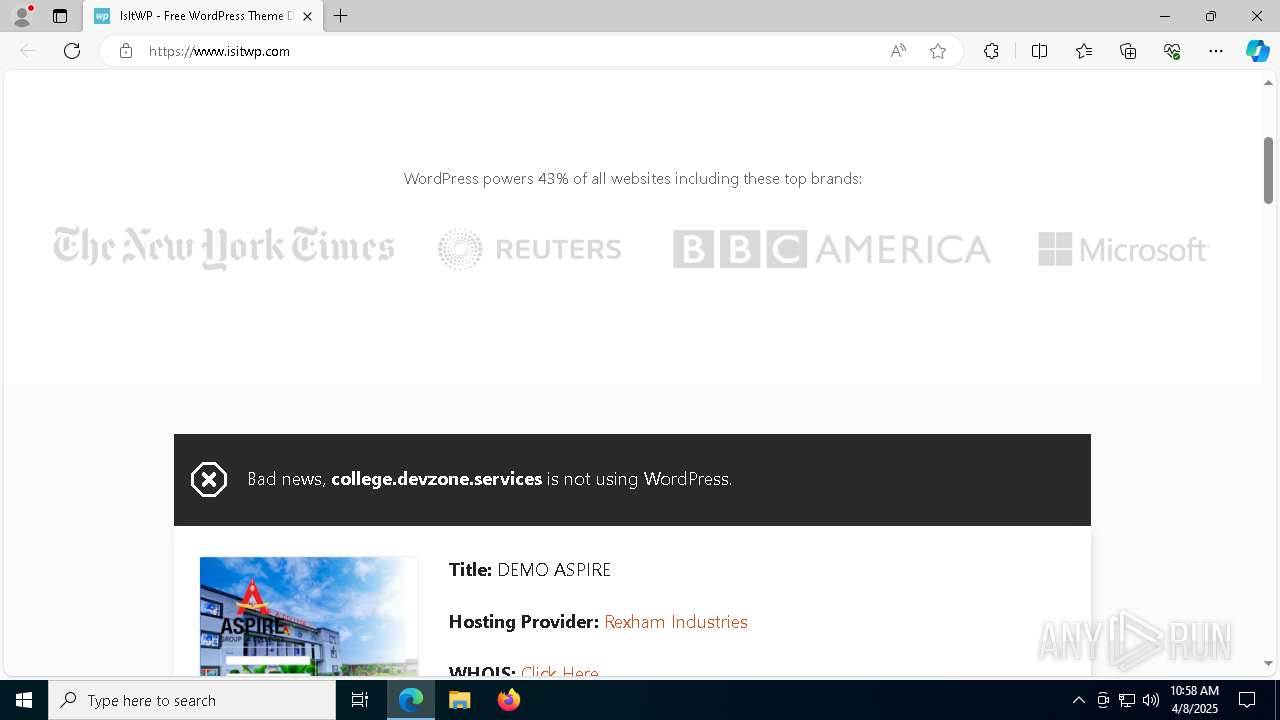Open a new tab with the plus button
Screen dimensions: 1280x720
[x=341, y=16]
